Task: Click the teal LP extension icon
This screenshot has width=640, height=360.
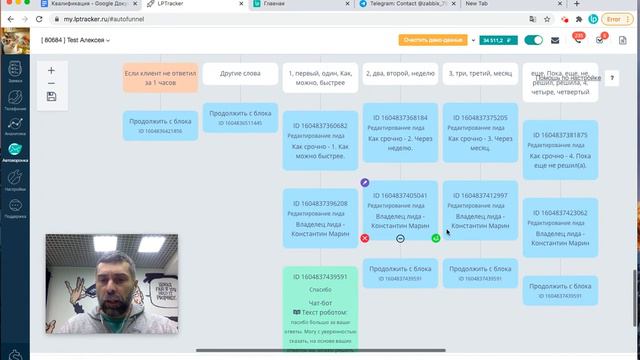Action: pos(593,19)
